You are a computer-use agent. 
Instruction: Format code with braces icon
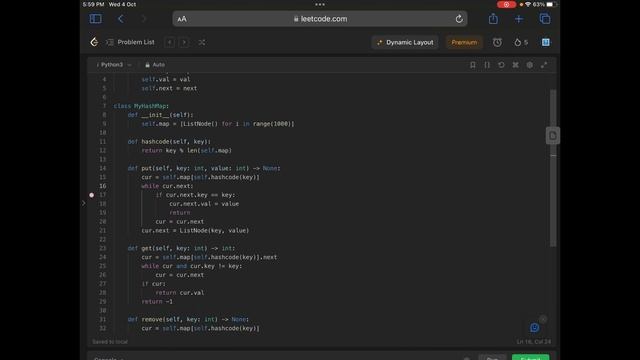click(487, 65)
